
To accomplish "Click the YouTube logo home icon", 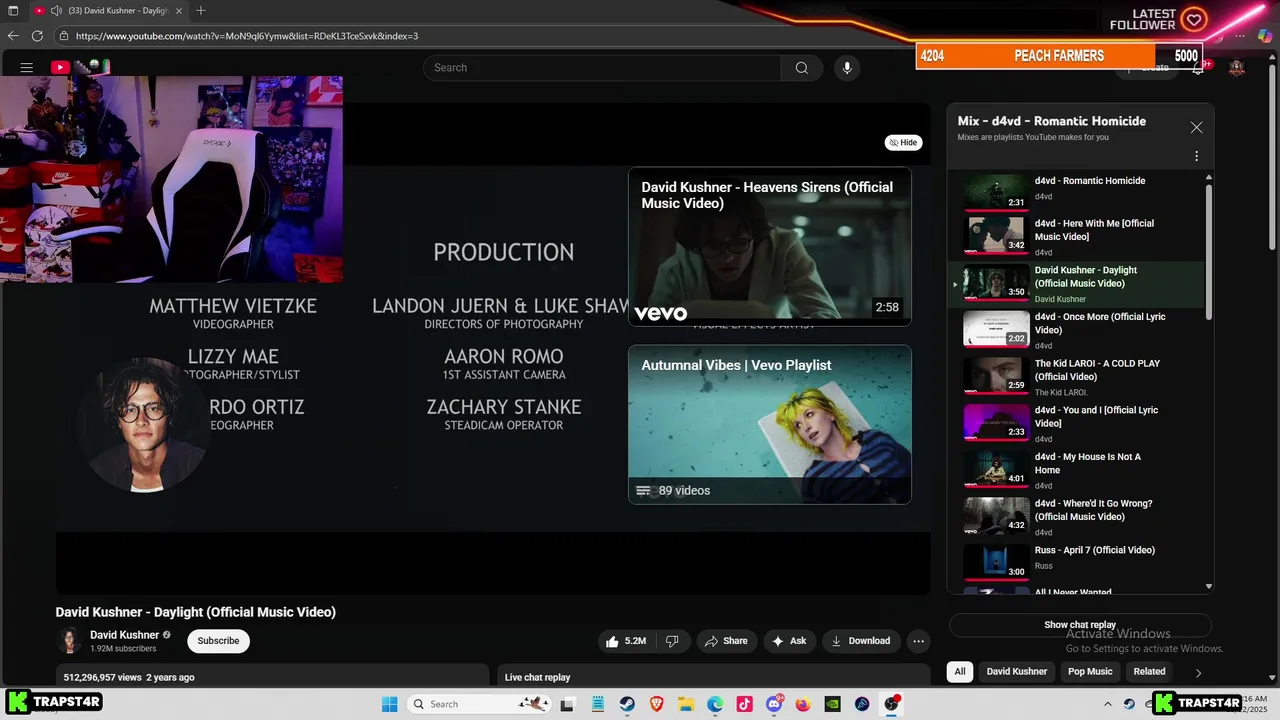I will click(60, 68).
